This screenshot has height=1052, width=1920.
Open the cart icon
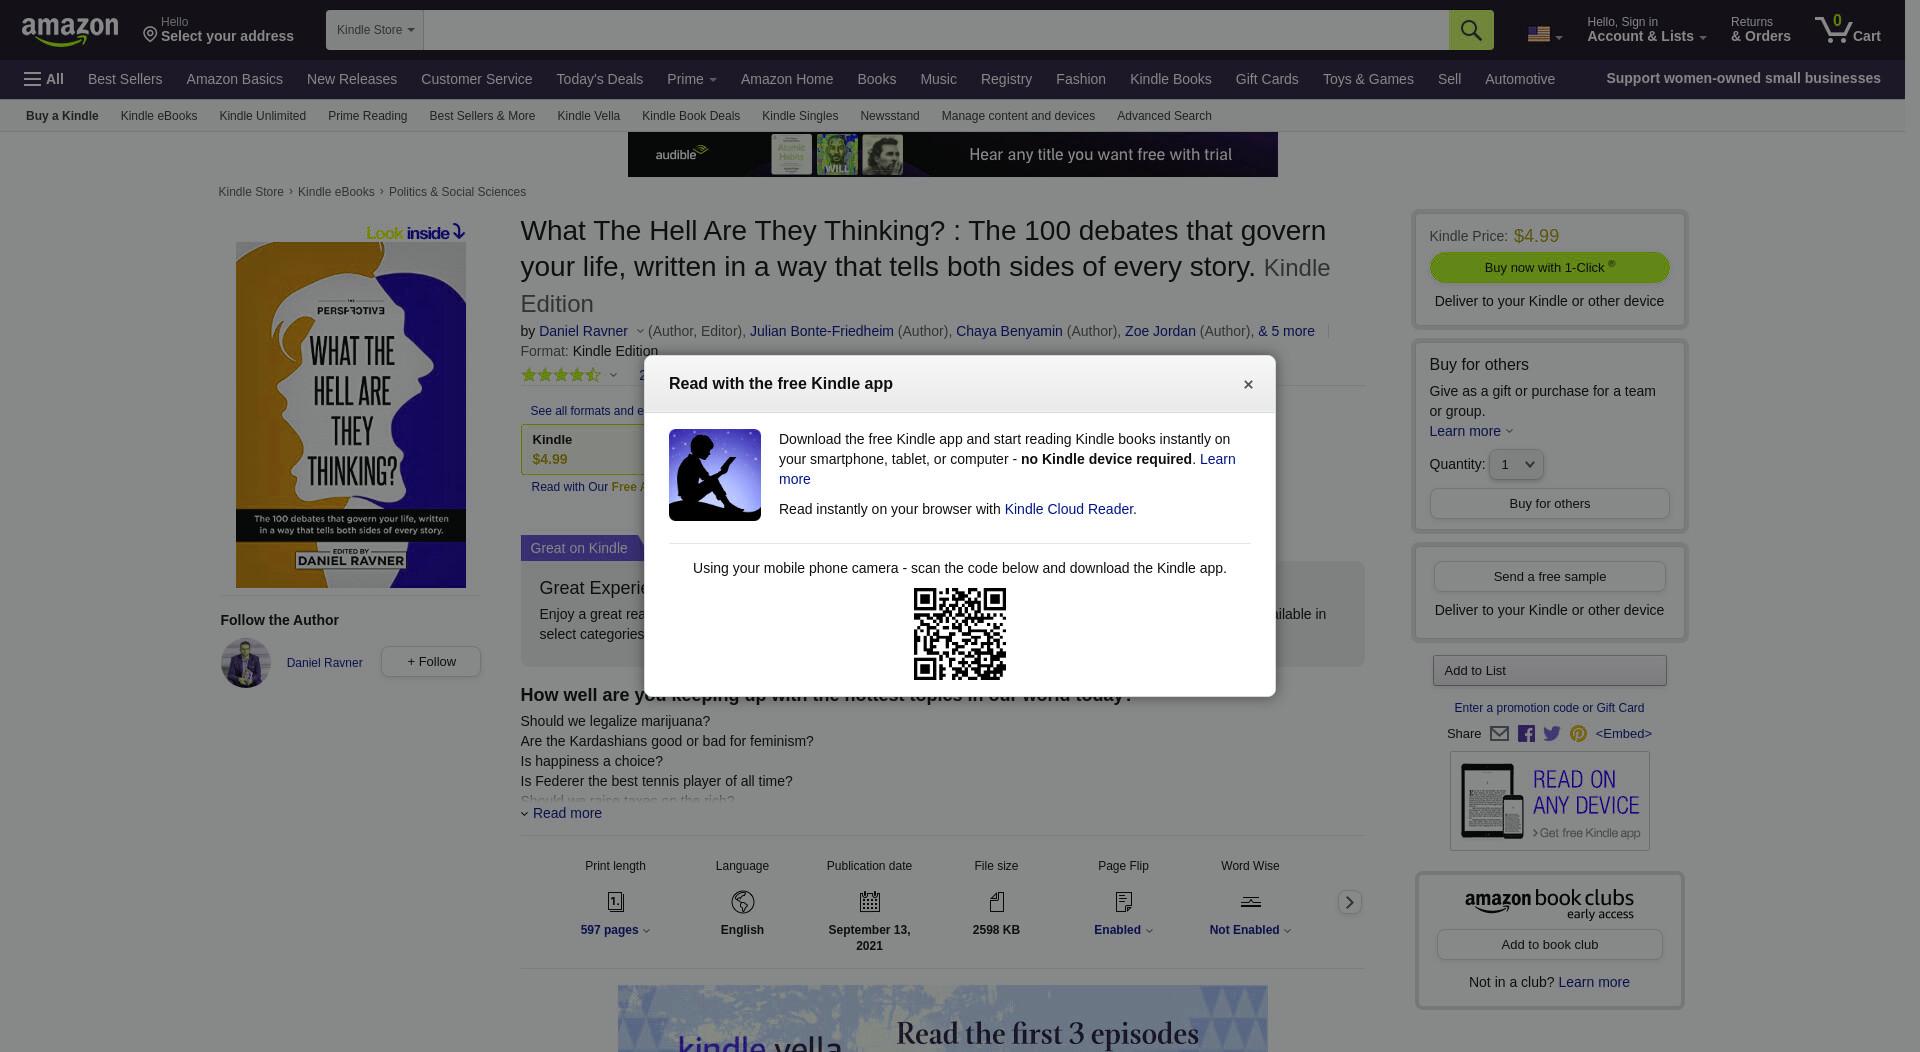tap(1848, 29)
